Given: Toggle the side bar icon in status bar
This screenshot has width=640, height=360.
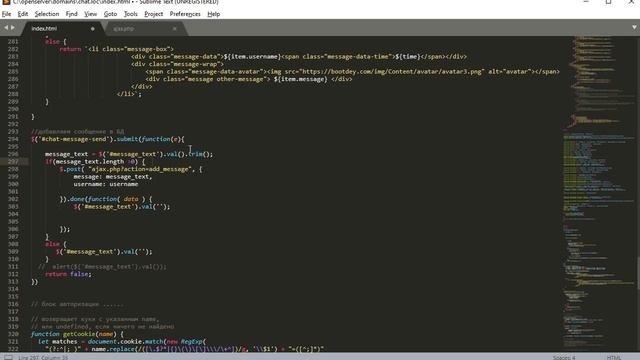Looking at the screenshot, I should click(8, 358).
